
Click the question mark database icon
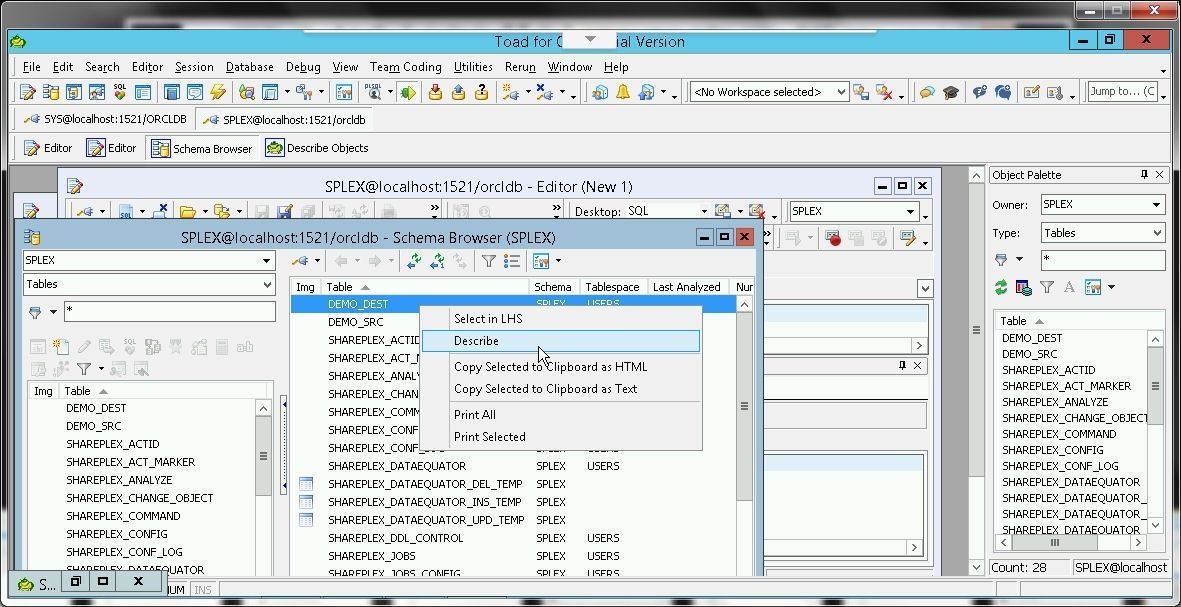point(482,92)
